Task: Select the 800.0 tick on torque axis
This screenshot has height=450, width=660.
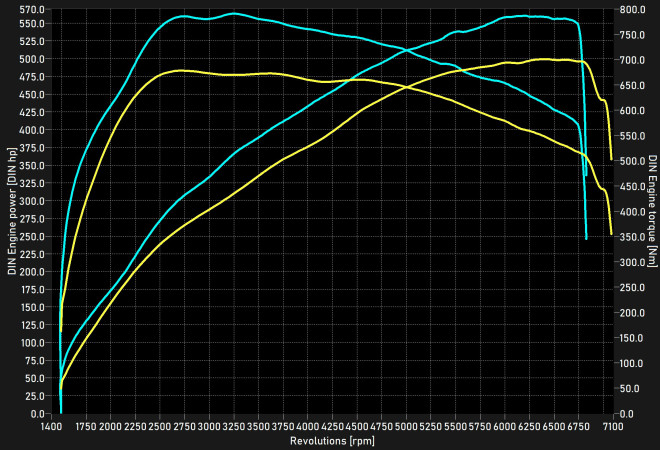Action: coord(632,10)
